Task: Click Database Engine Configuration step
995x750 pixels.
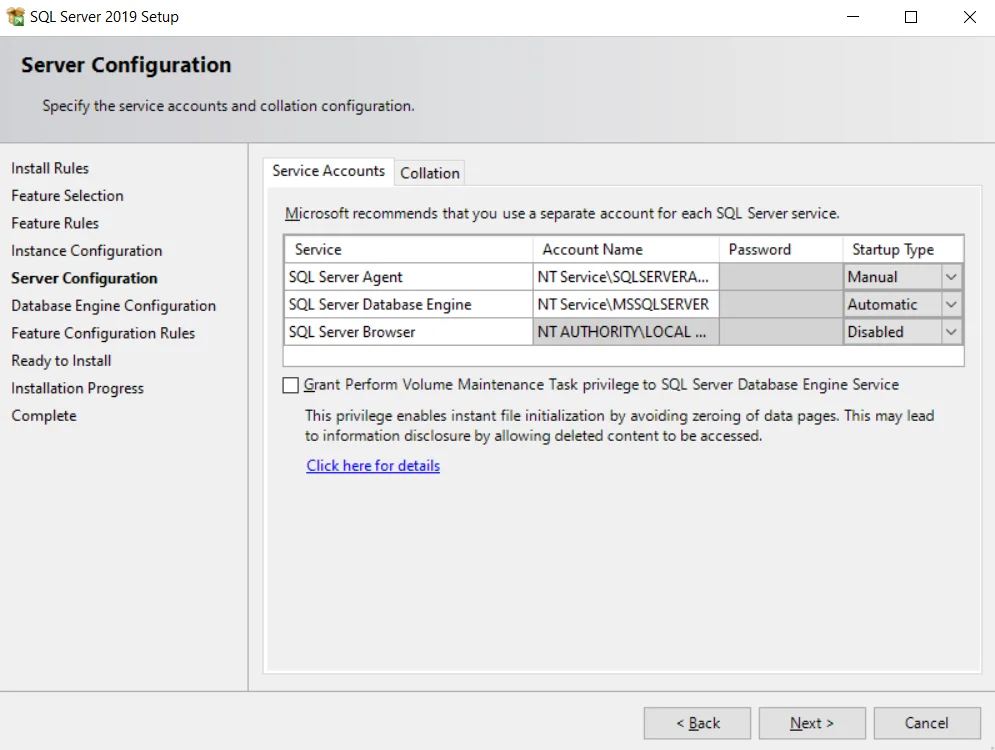Action: click(x=114, y=306)
